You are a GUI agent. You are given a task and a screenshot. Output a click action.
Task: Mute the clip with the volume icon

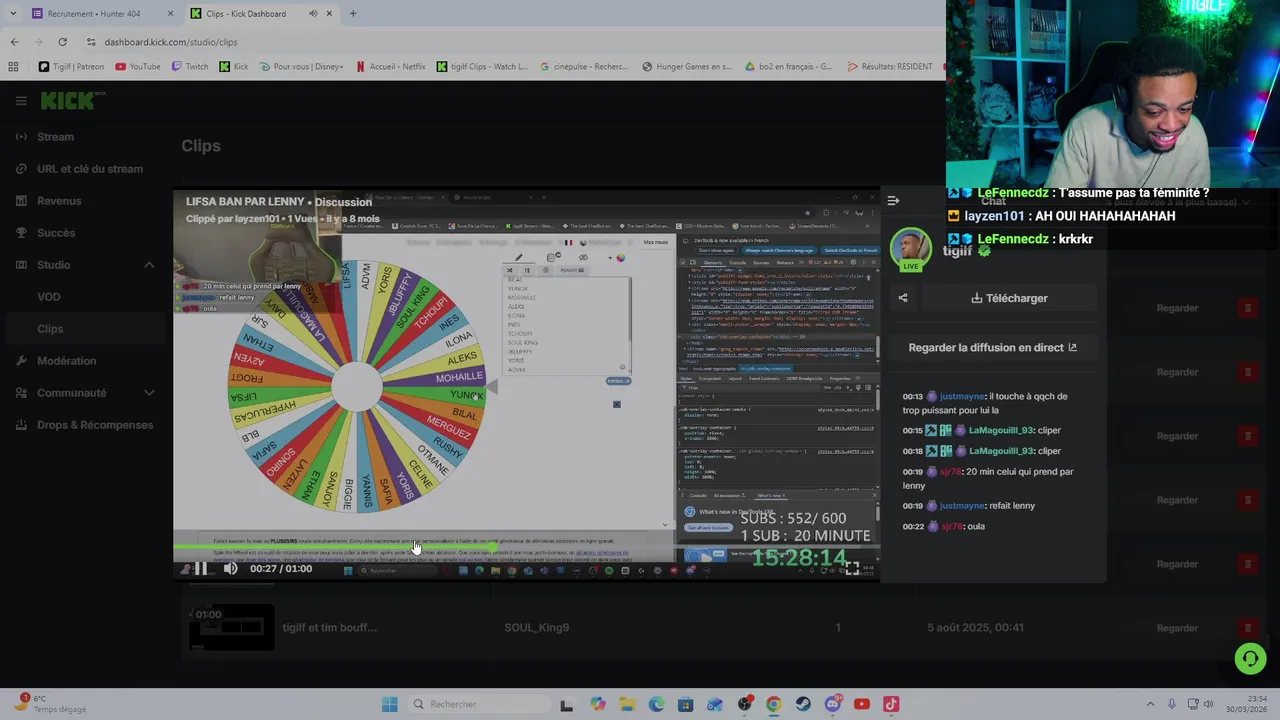[x=230, y=568]
